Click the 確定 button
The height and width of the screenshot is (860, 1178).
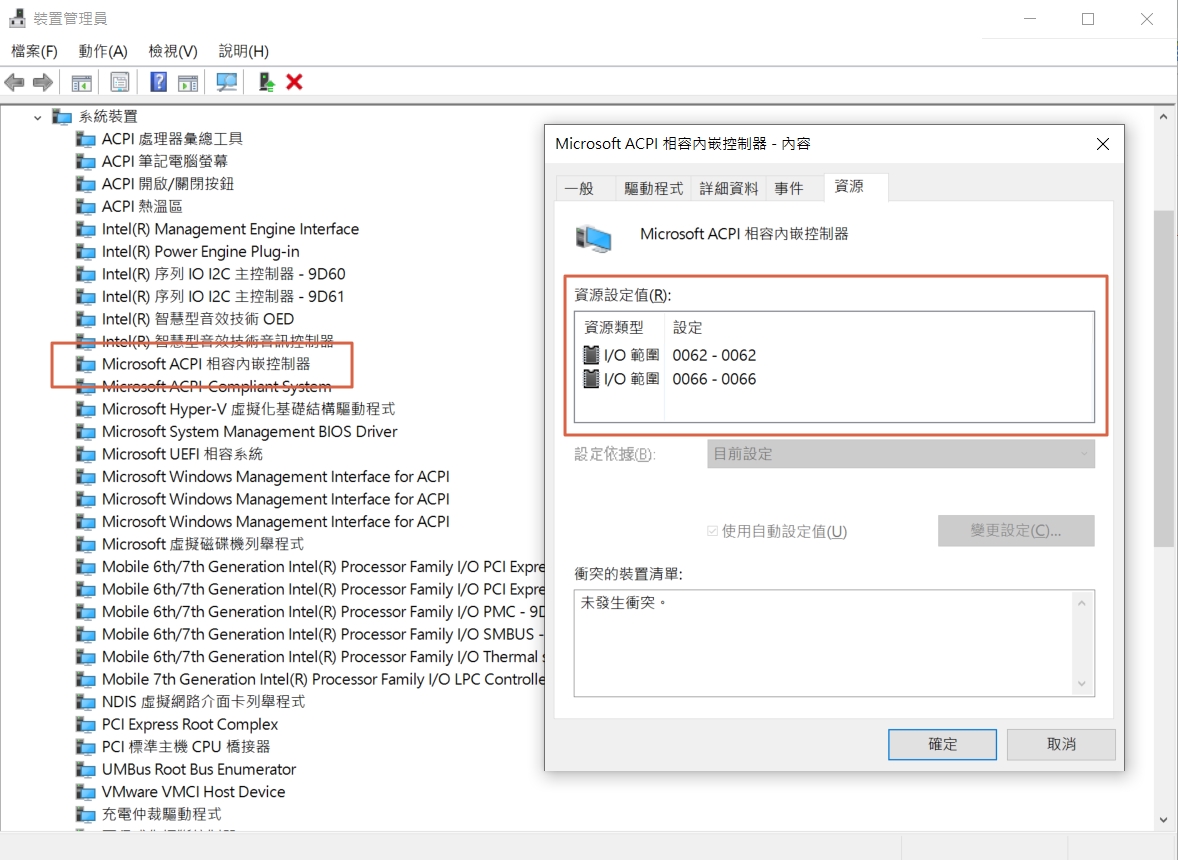tap(941, 744)
